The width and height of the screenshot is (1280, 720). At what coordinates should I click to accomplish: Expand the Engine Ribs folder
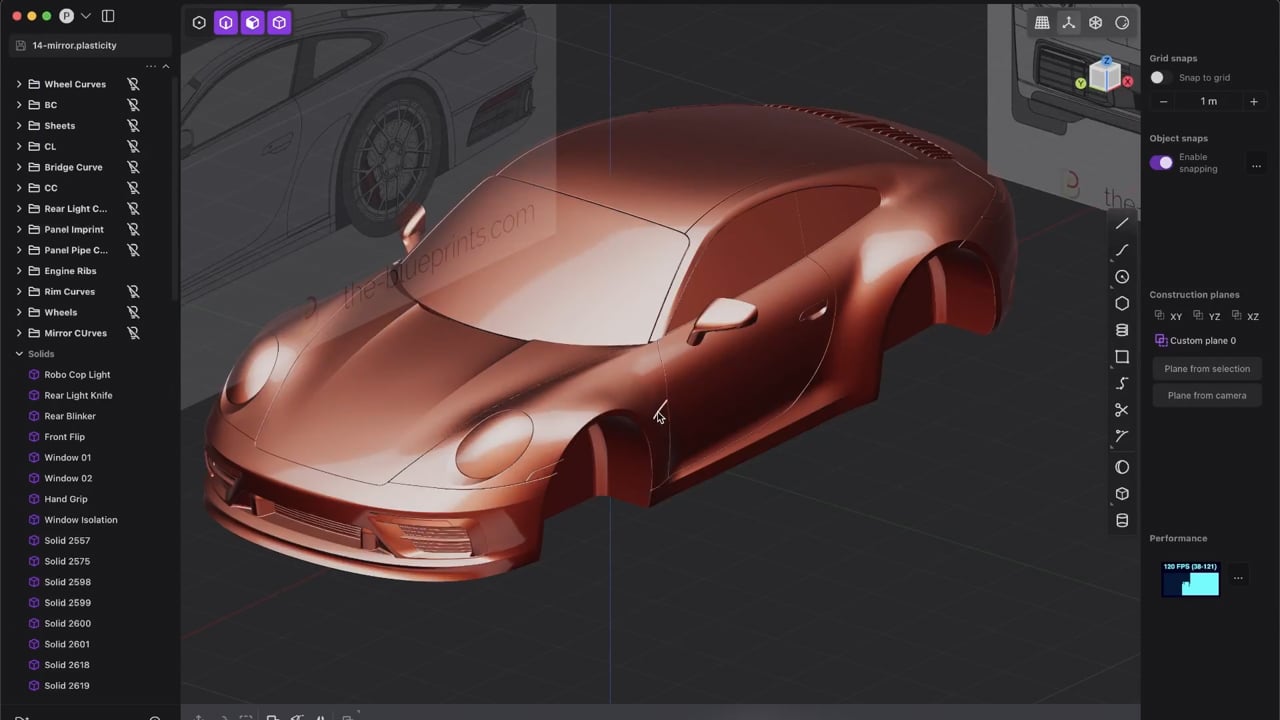tap(19, 270)
